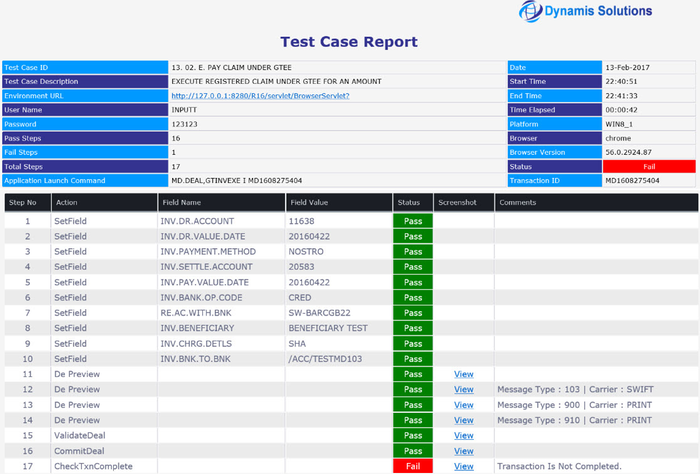Screen dimensions: 700x474
Task: Open the View screenshot link for step 11
Action: pos(463,373)
